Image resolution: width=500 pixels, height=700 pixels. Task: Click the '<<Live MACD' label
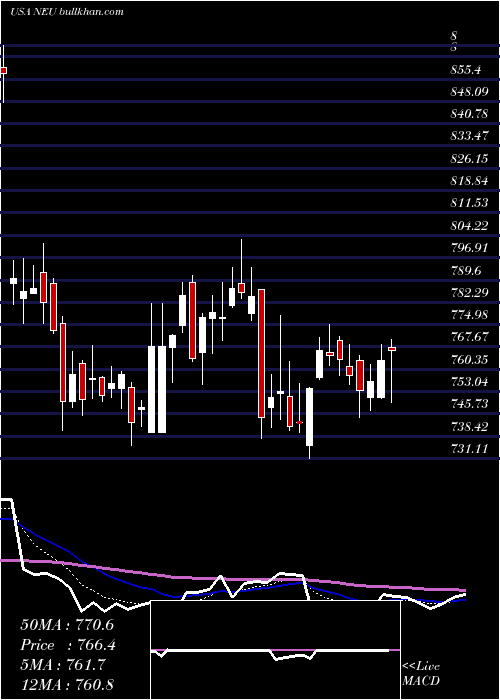pyautogui.click(x=421, y=673)
